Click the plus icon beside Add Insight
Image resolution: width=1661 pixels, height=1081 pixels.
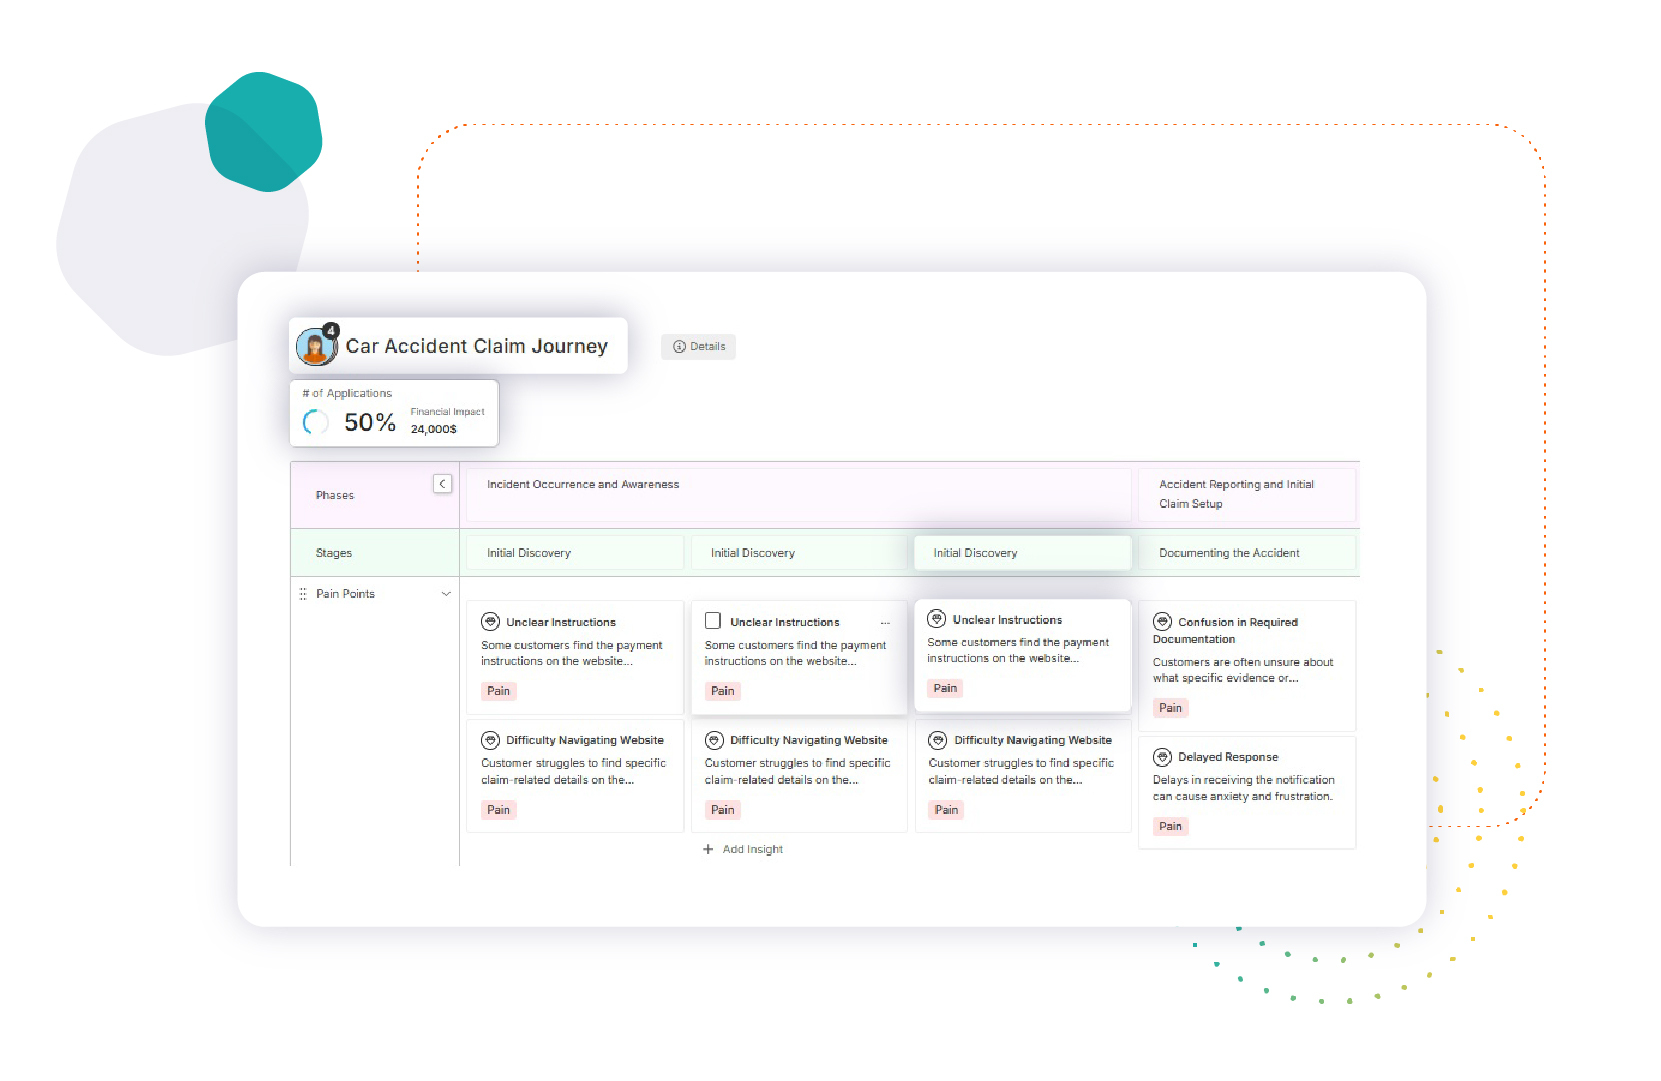[708, 849]
